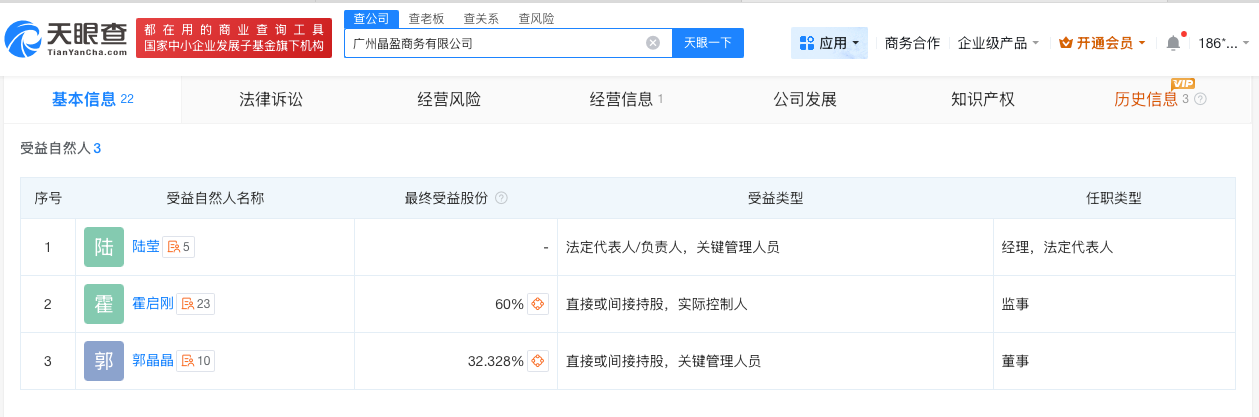
Task: Click the 天眼一下 search button
Action: (708, 43)
